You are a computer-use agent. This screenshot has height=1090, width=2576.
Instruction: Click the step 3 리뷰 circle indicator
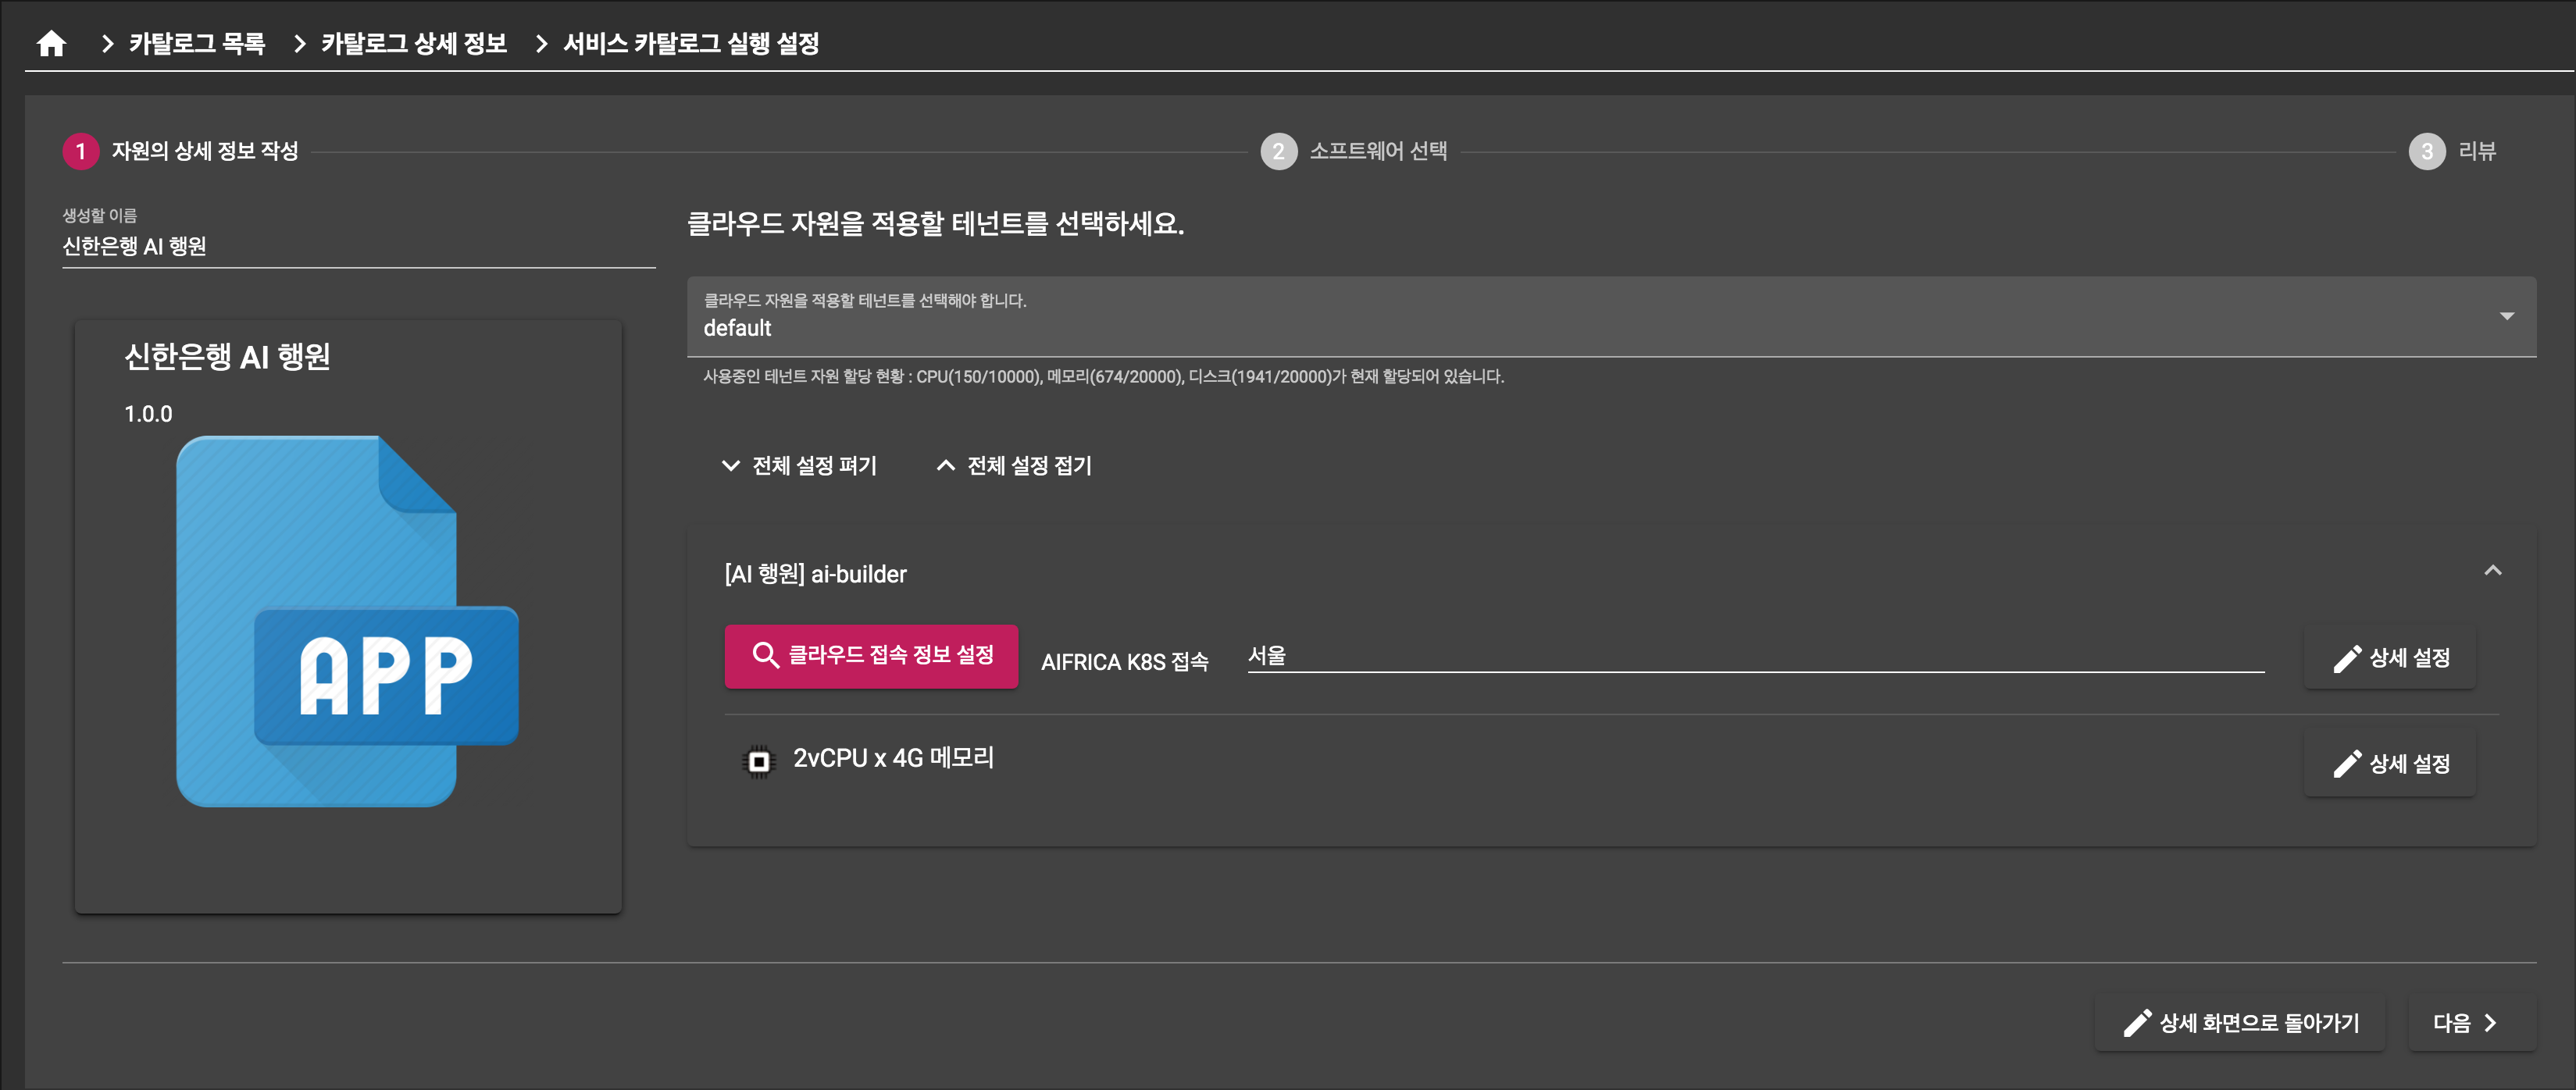(2429, 151)
